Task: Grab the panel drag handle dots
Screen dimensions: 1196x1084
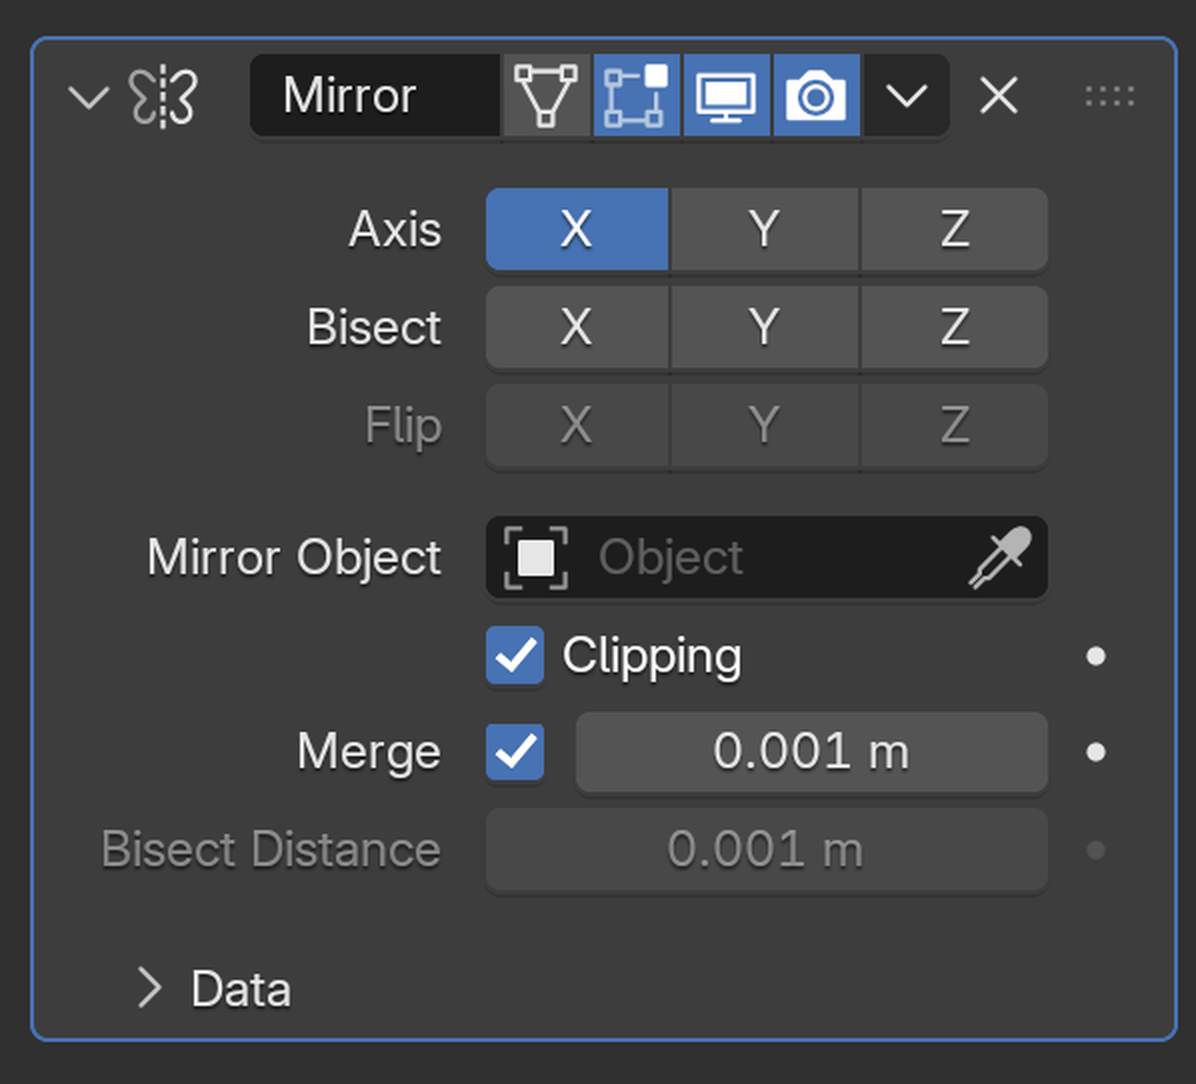Action: [1110, 96]
